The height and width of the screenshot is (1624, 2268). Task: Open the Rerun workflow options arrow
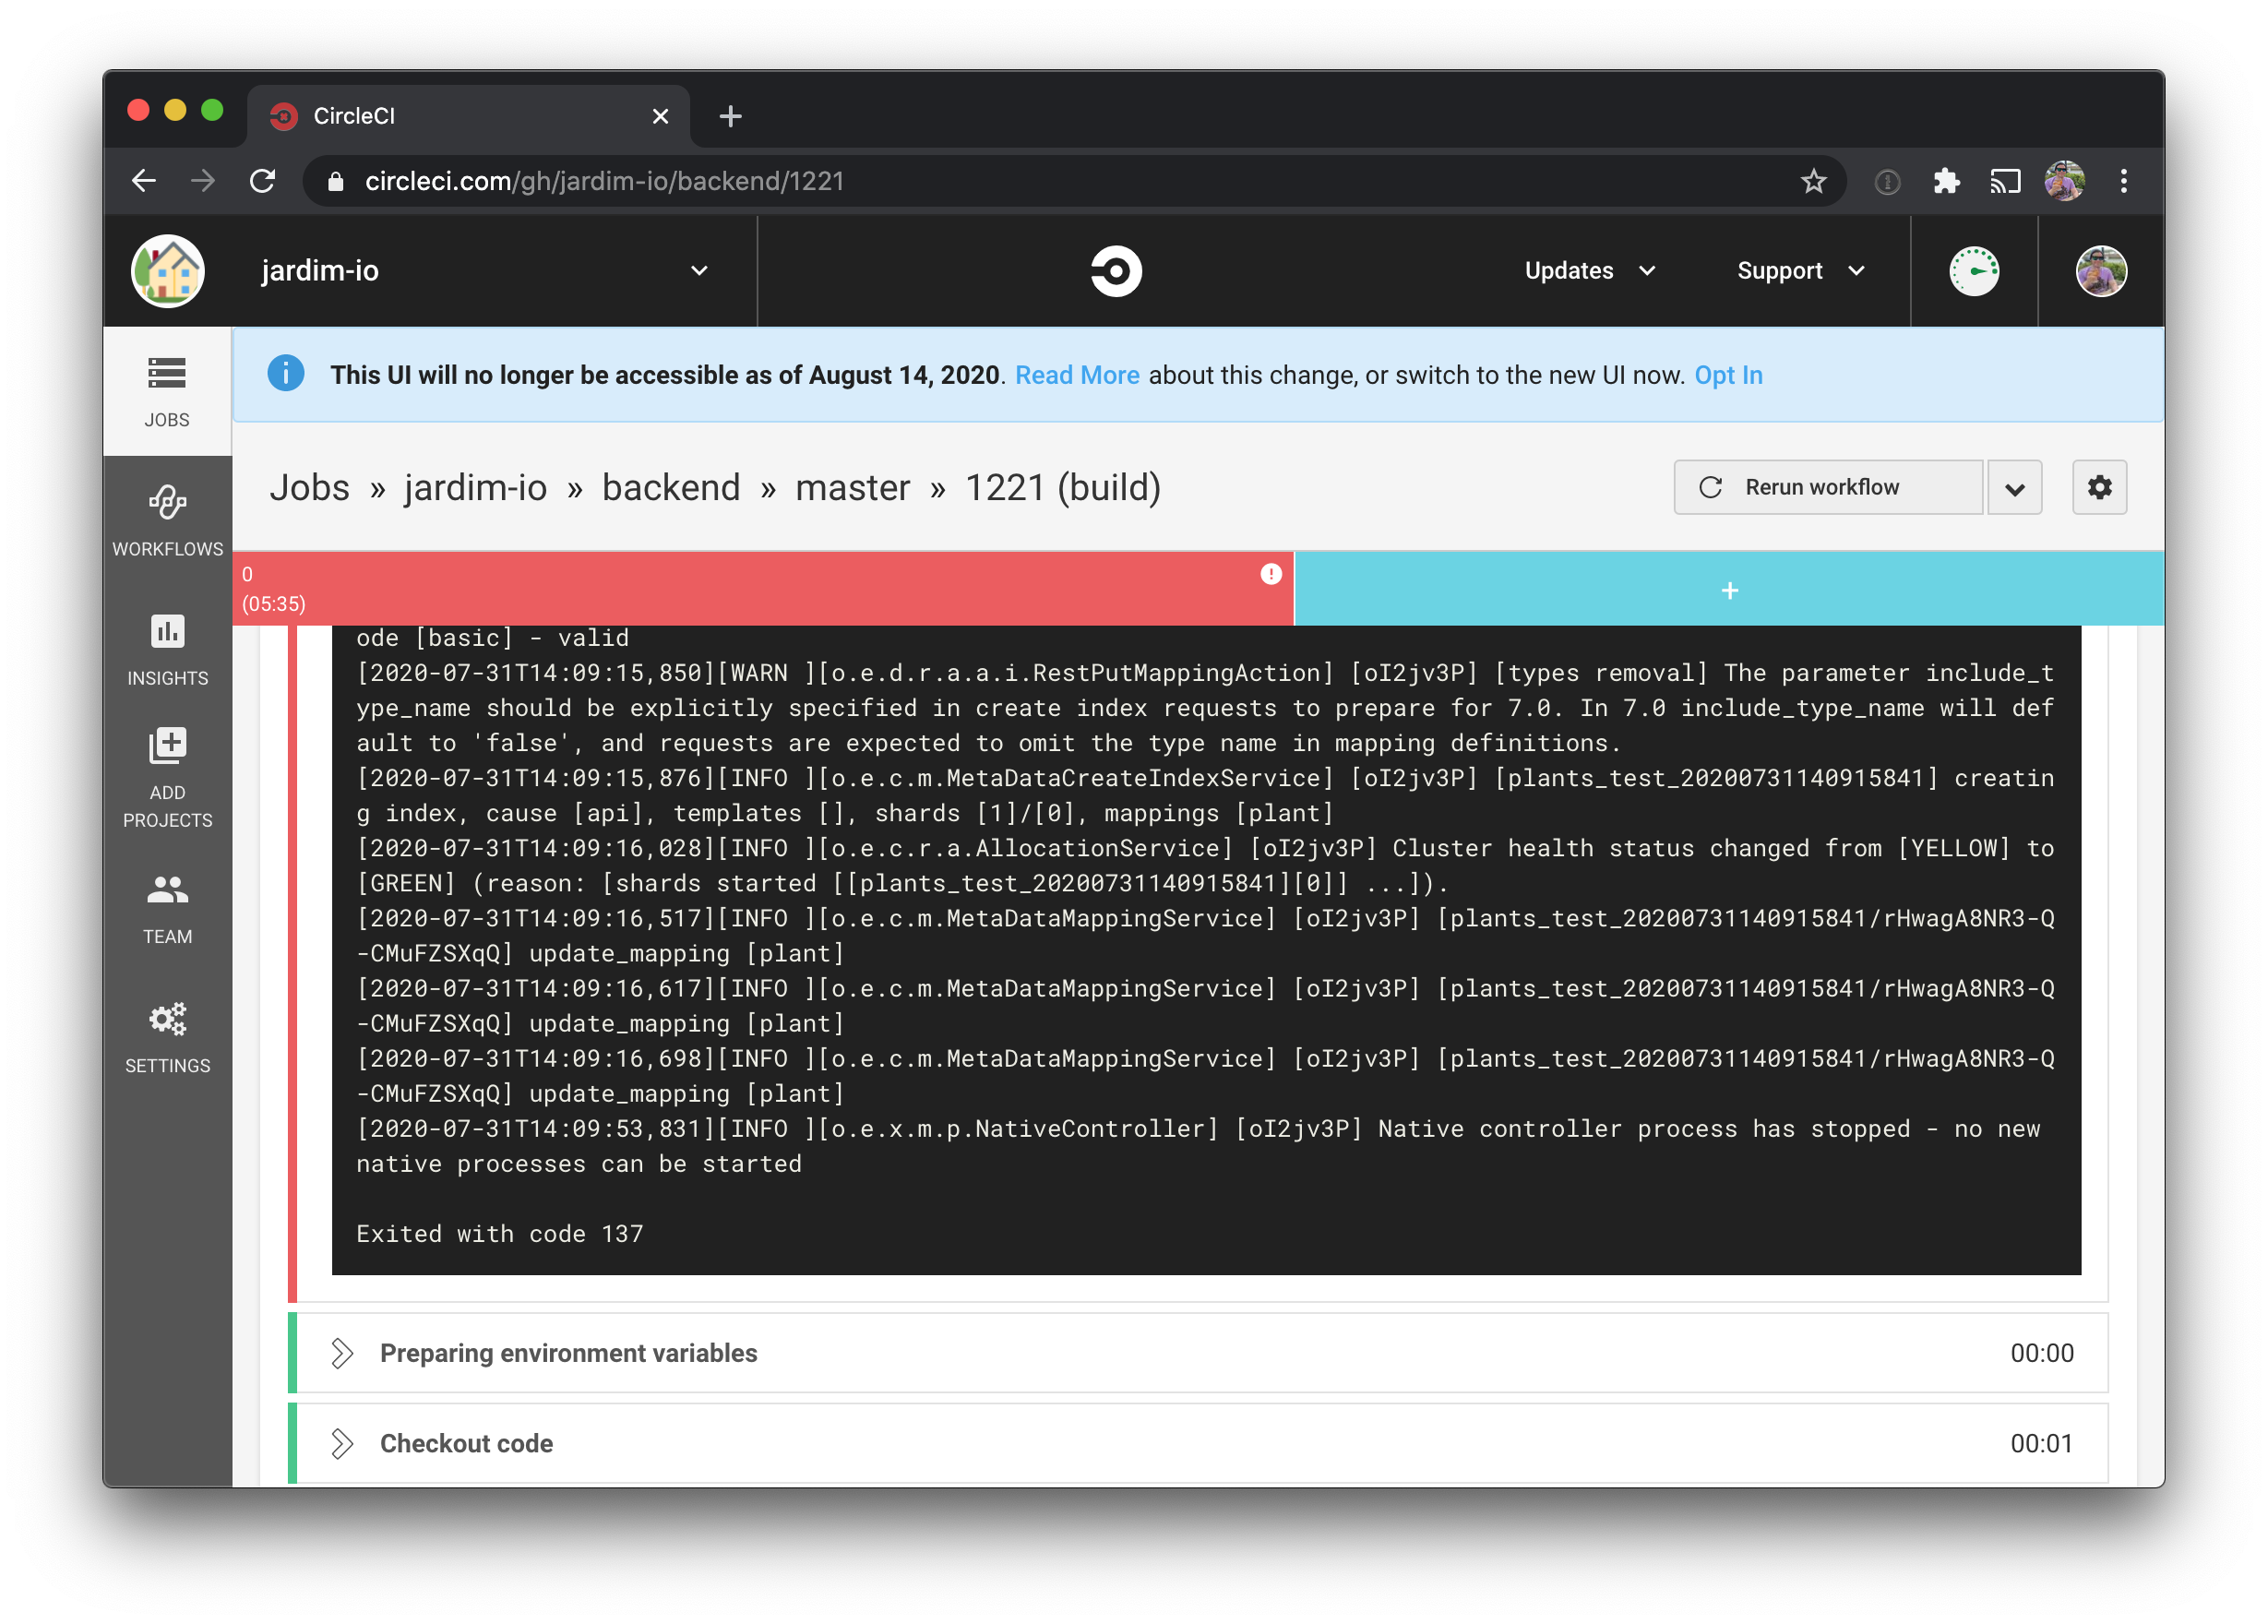2014,488
